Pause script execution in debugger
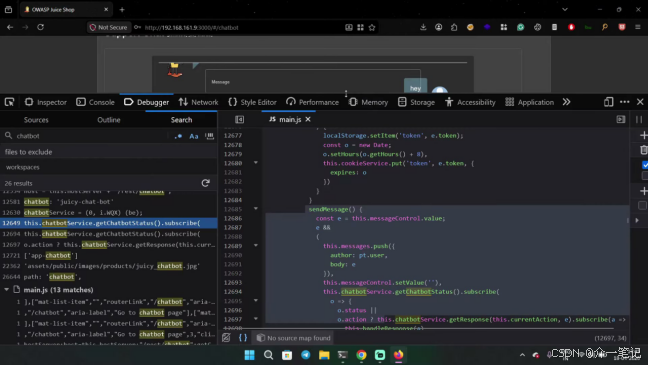Viewport: 648px width, 365px height. [639, 119]
